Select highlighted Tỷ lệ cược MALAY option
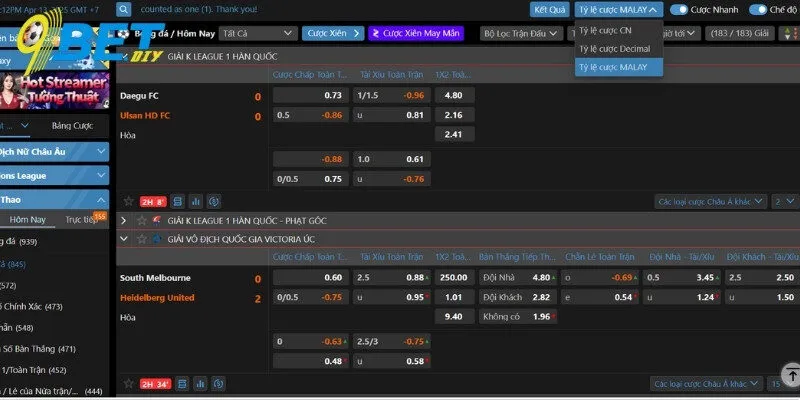800x400 pixels. click(619, 67)
